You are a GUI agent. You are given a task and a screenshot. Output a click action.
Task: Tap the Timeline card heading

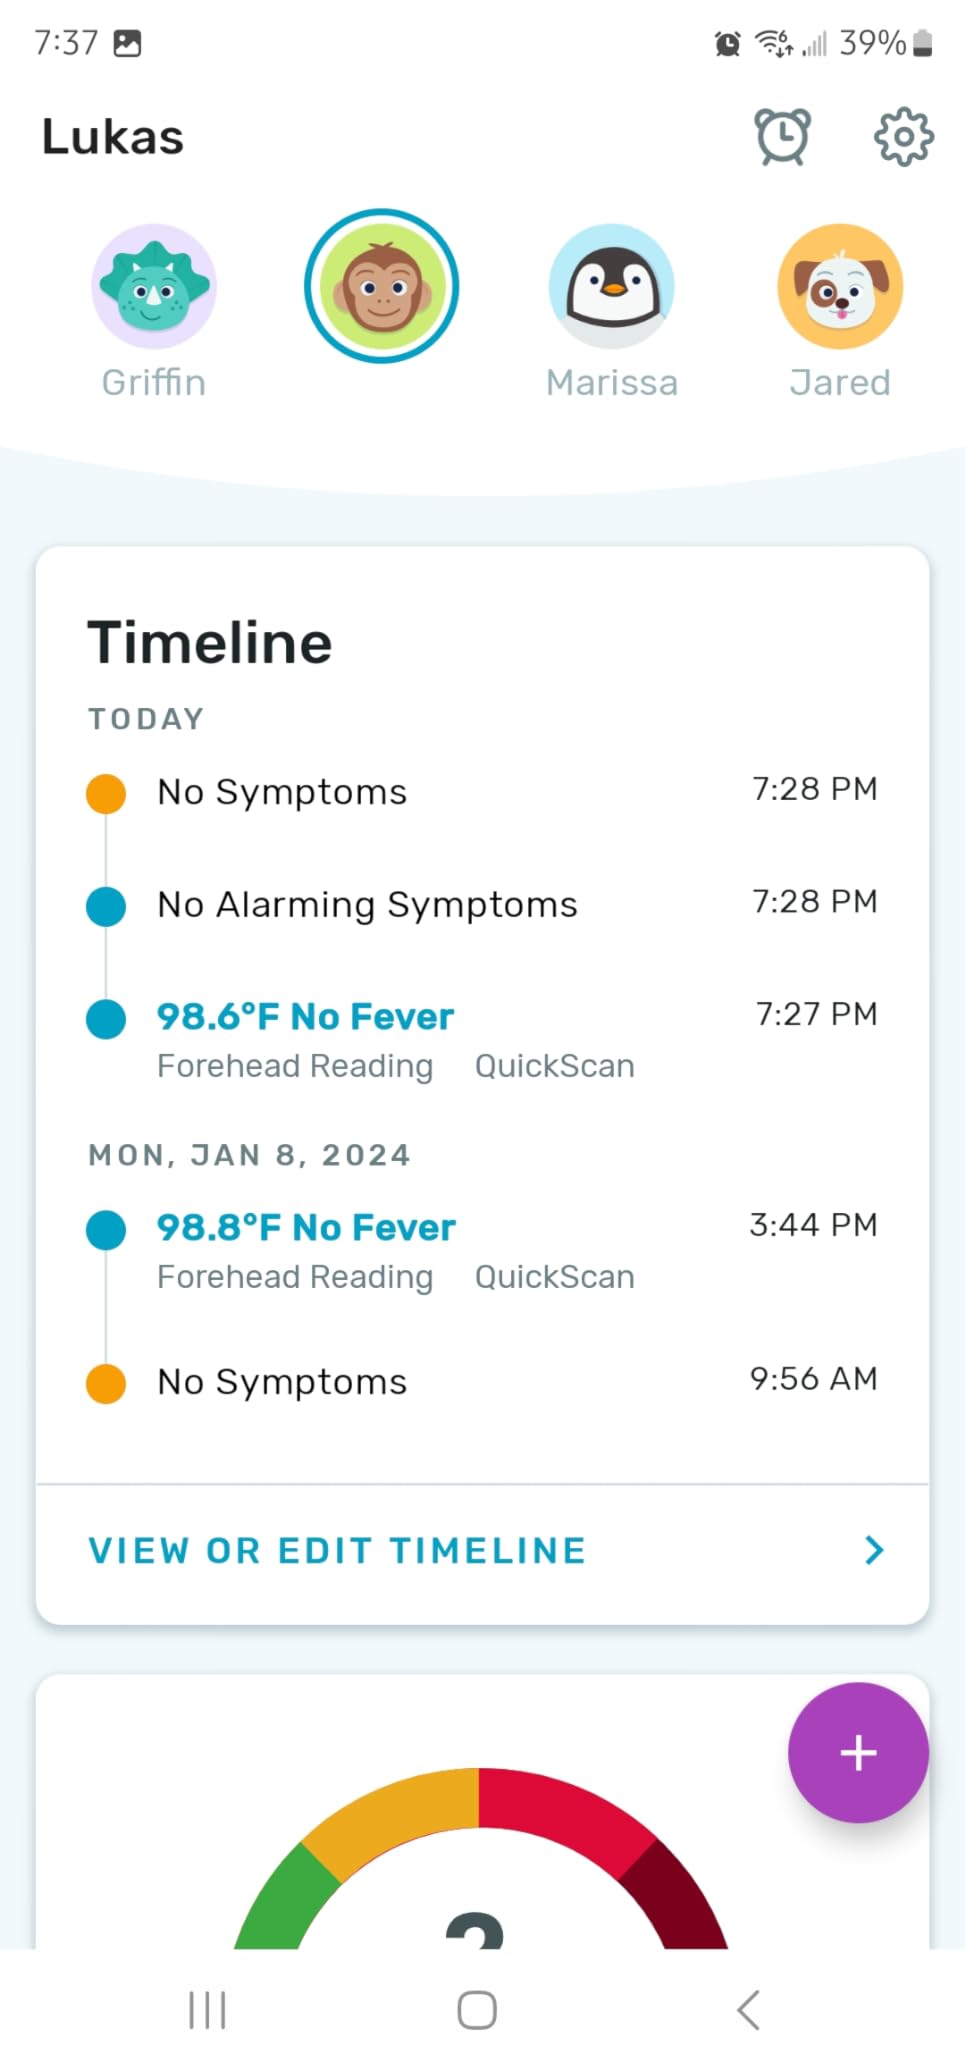tap(210, 643)
